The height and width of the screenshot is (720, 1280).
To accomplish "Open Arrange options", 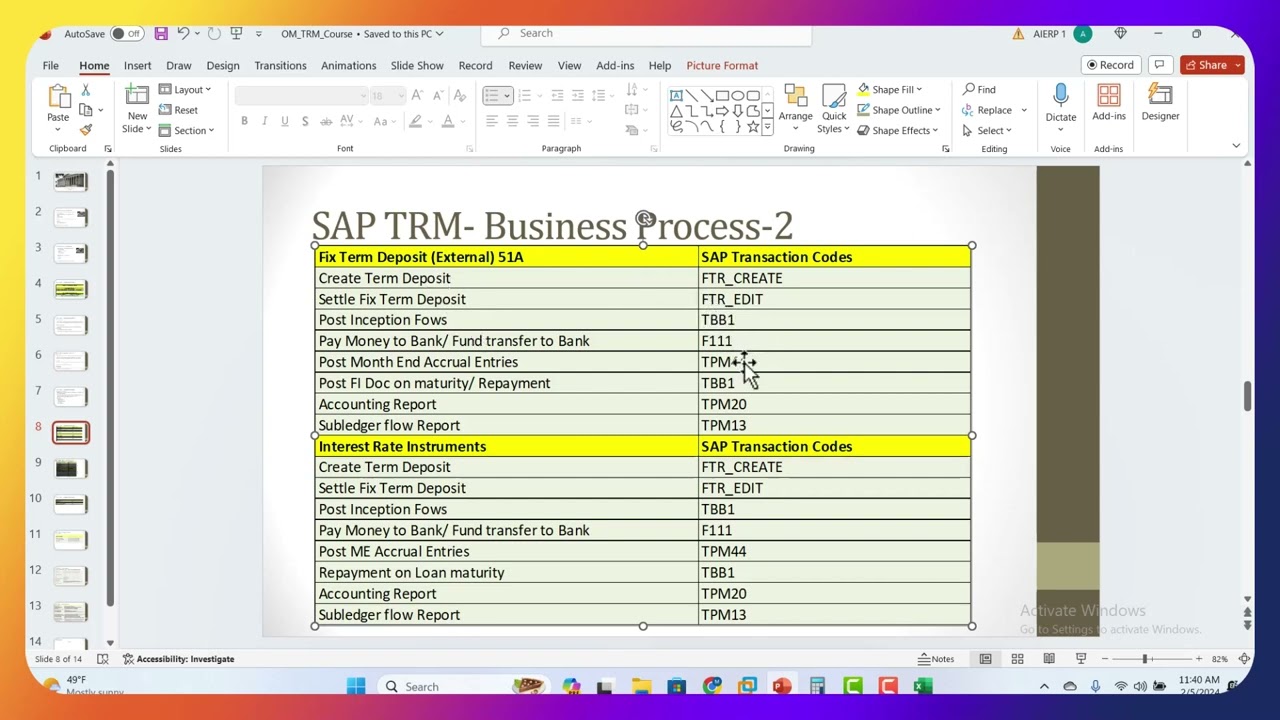I will point(796,108).
